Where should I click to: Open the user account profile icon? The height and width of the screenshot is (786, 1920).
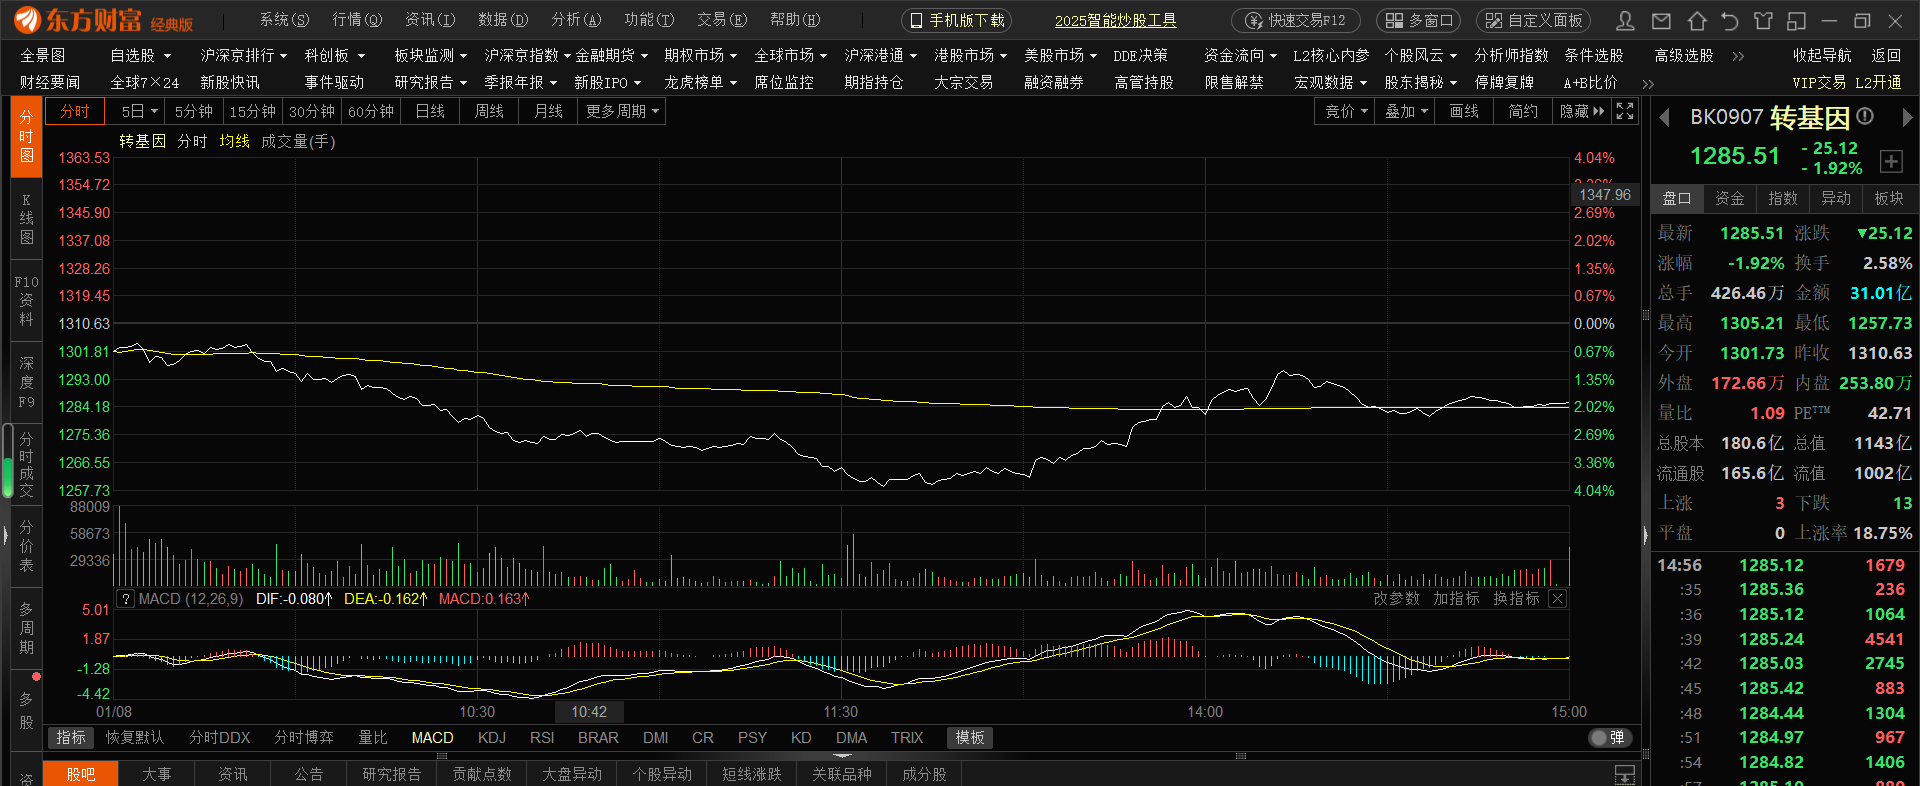[x=1626, y=21]
